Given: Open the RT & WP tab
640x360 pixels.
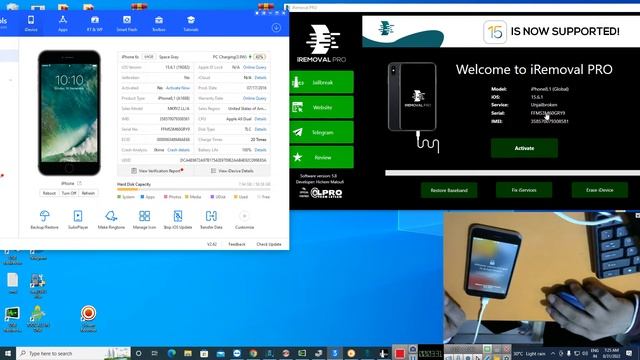Looking at the screenshot, I should 95,24.
